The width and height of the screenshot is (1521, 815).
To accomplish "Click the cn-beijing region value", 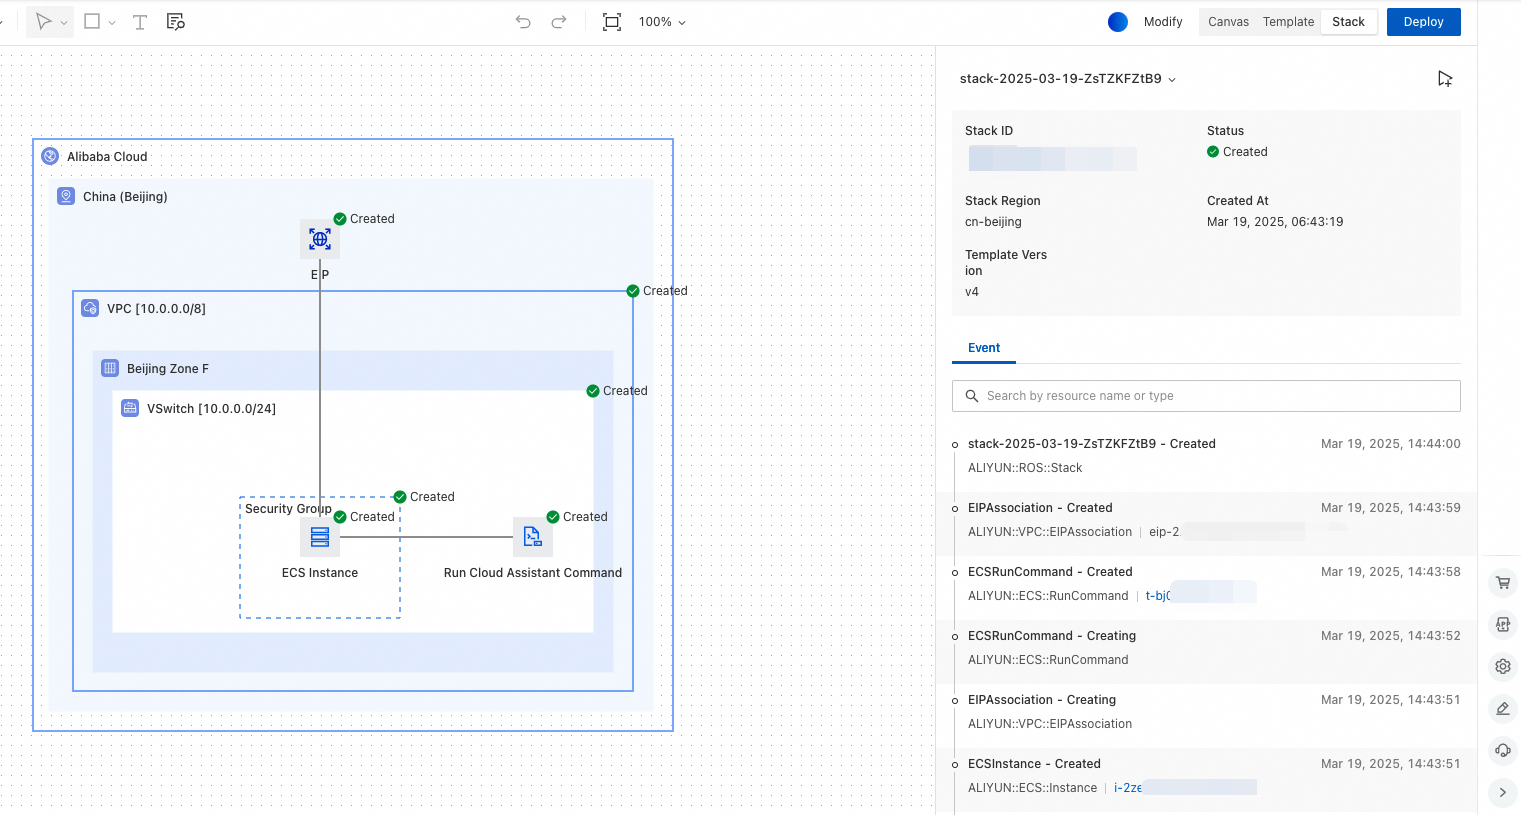I will [x=993, y=222].
